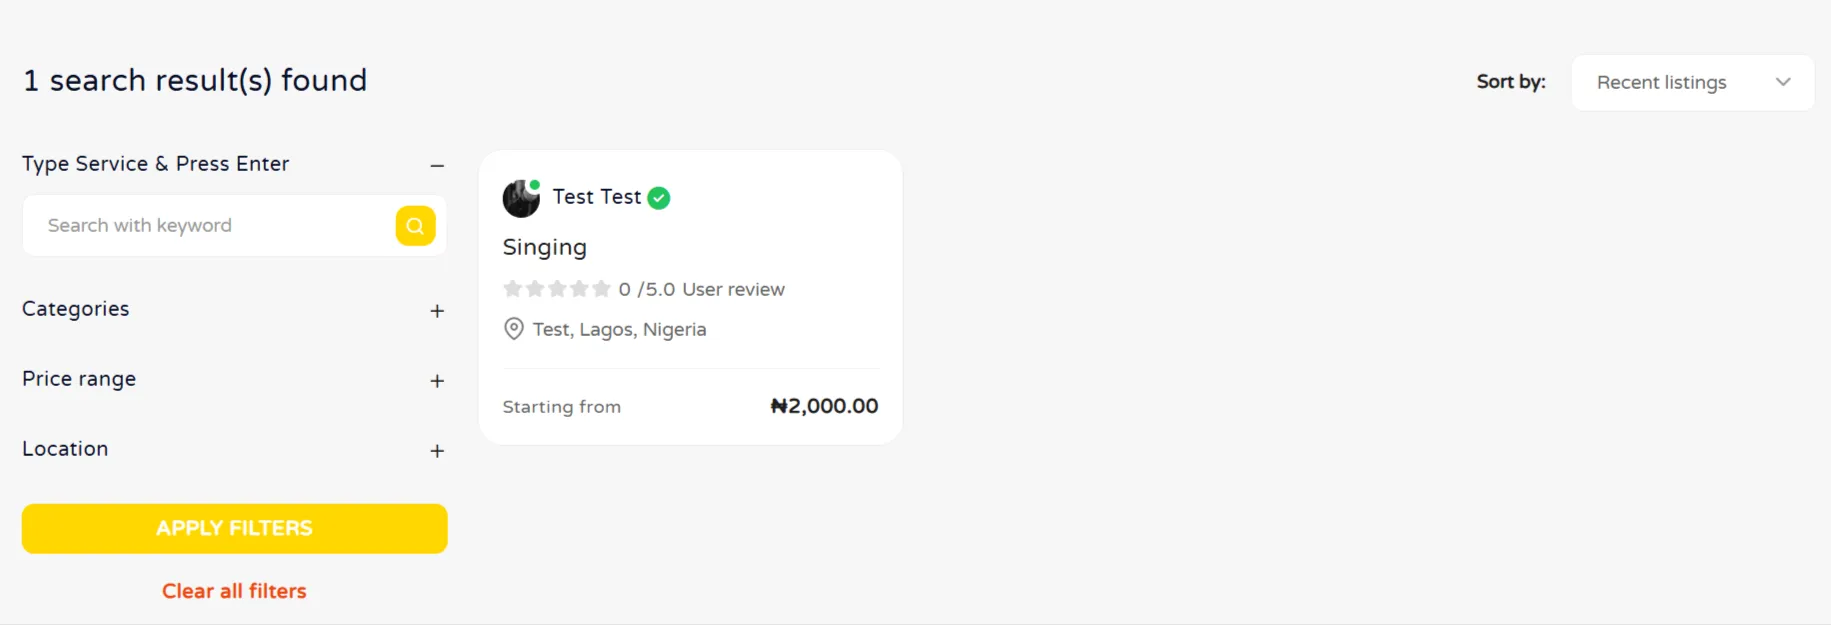Open the Recent listings sort dropdown

coord(1692,83)
